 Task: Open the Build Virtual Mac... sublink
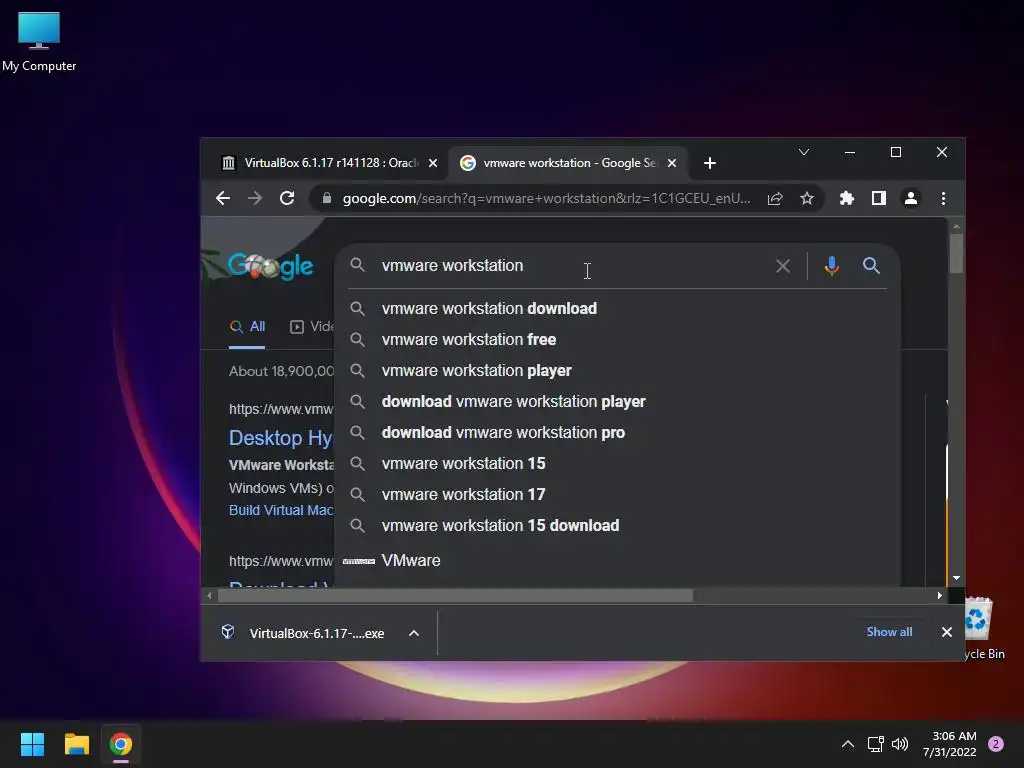(281, 510)
